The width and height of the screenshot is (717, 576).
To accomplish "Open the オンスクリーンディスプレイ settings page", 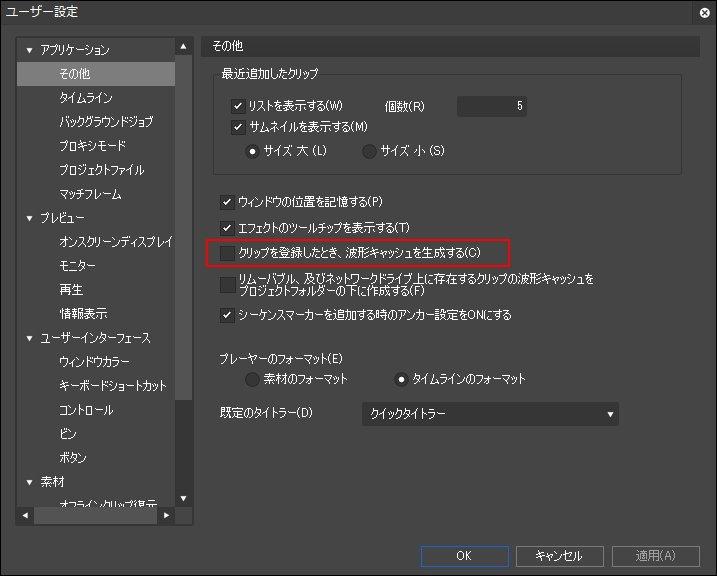I will click(x=116, y=242).
